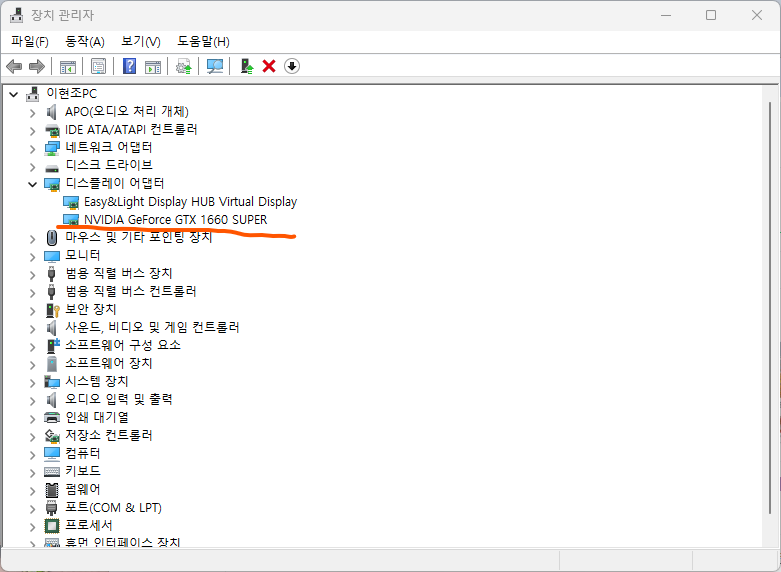Click the Forward arrow in toolbar
The height and width of the screenshot is (572, 781).
[x=37, y=66]
